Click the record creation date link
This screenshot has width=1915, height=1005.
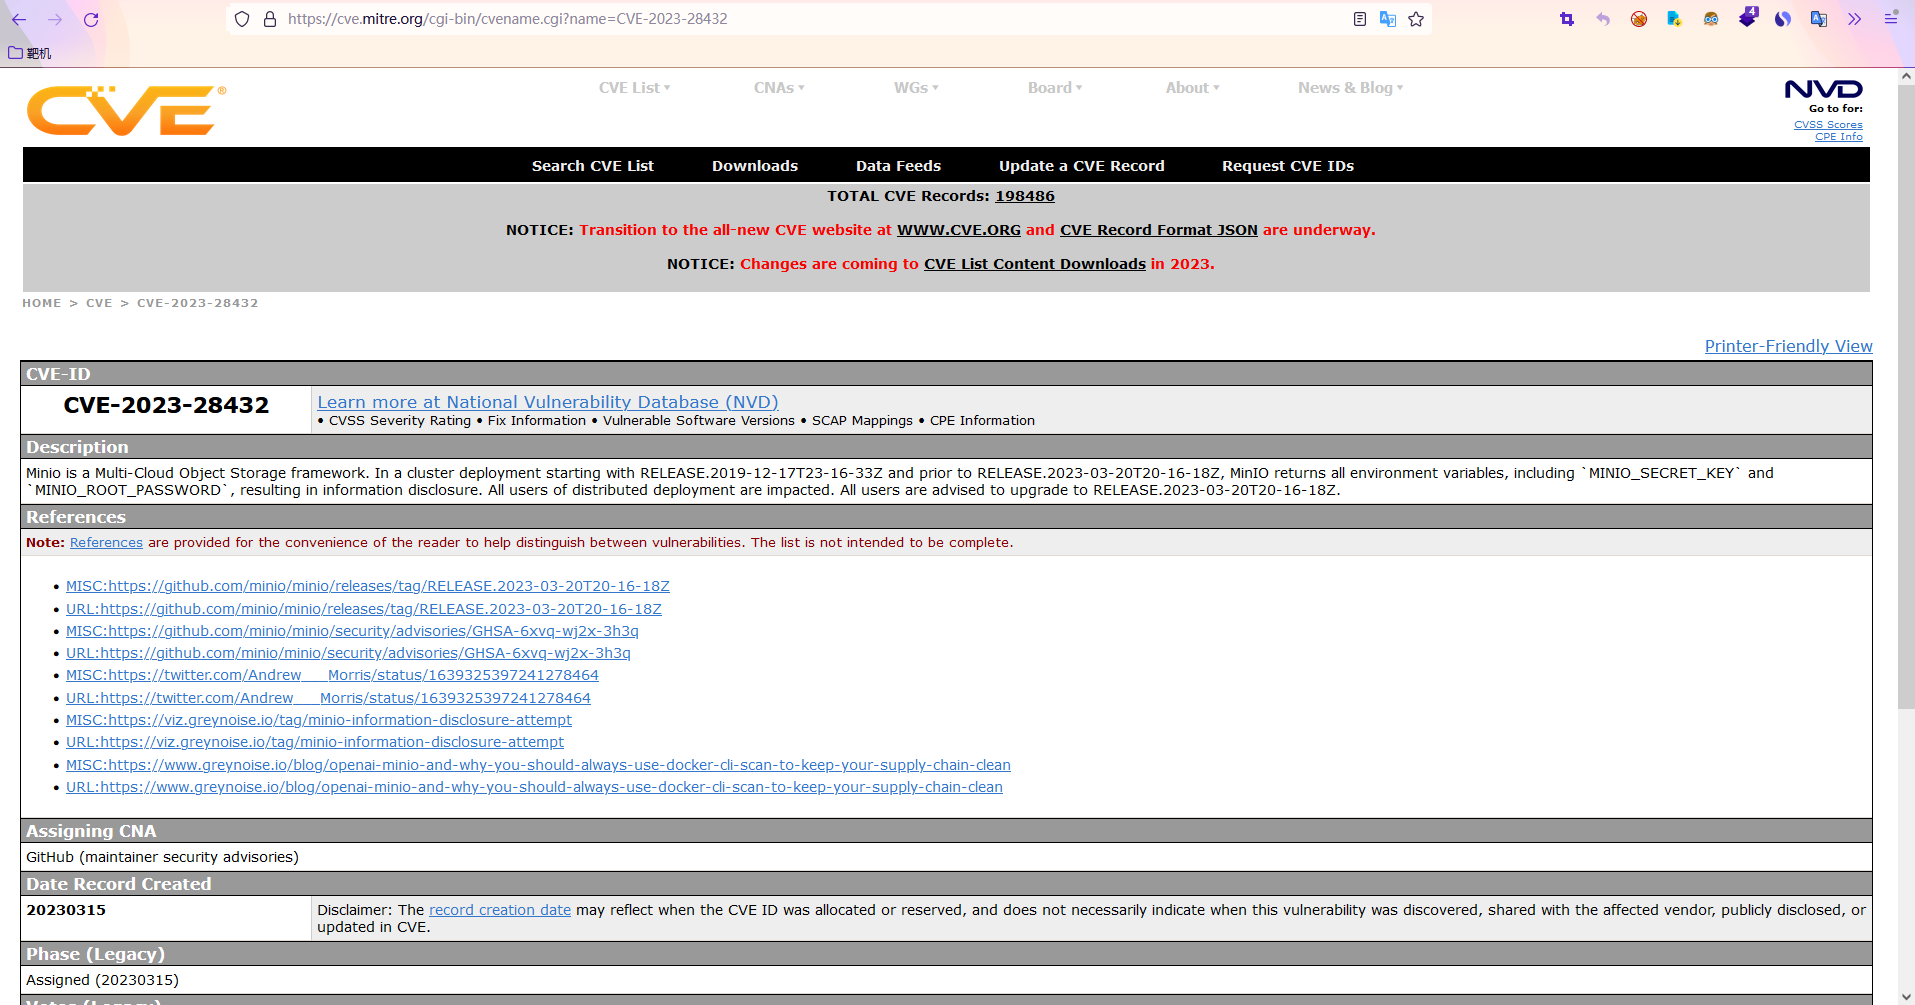tap(500, 910)
